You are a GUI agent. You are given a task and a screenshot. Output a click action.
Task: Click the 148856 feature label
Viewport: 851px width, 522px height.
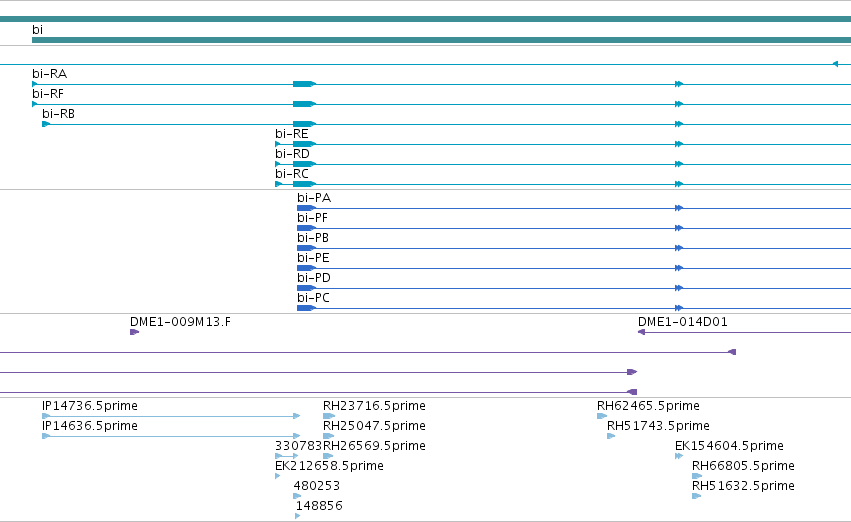319,506
